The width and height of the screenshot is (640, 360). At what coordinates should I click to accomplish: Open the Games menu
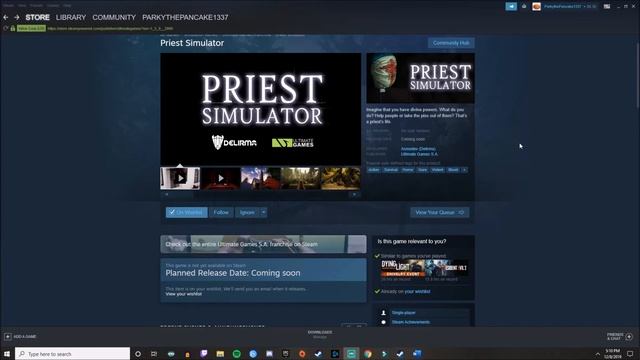53,5
